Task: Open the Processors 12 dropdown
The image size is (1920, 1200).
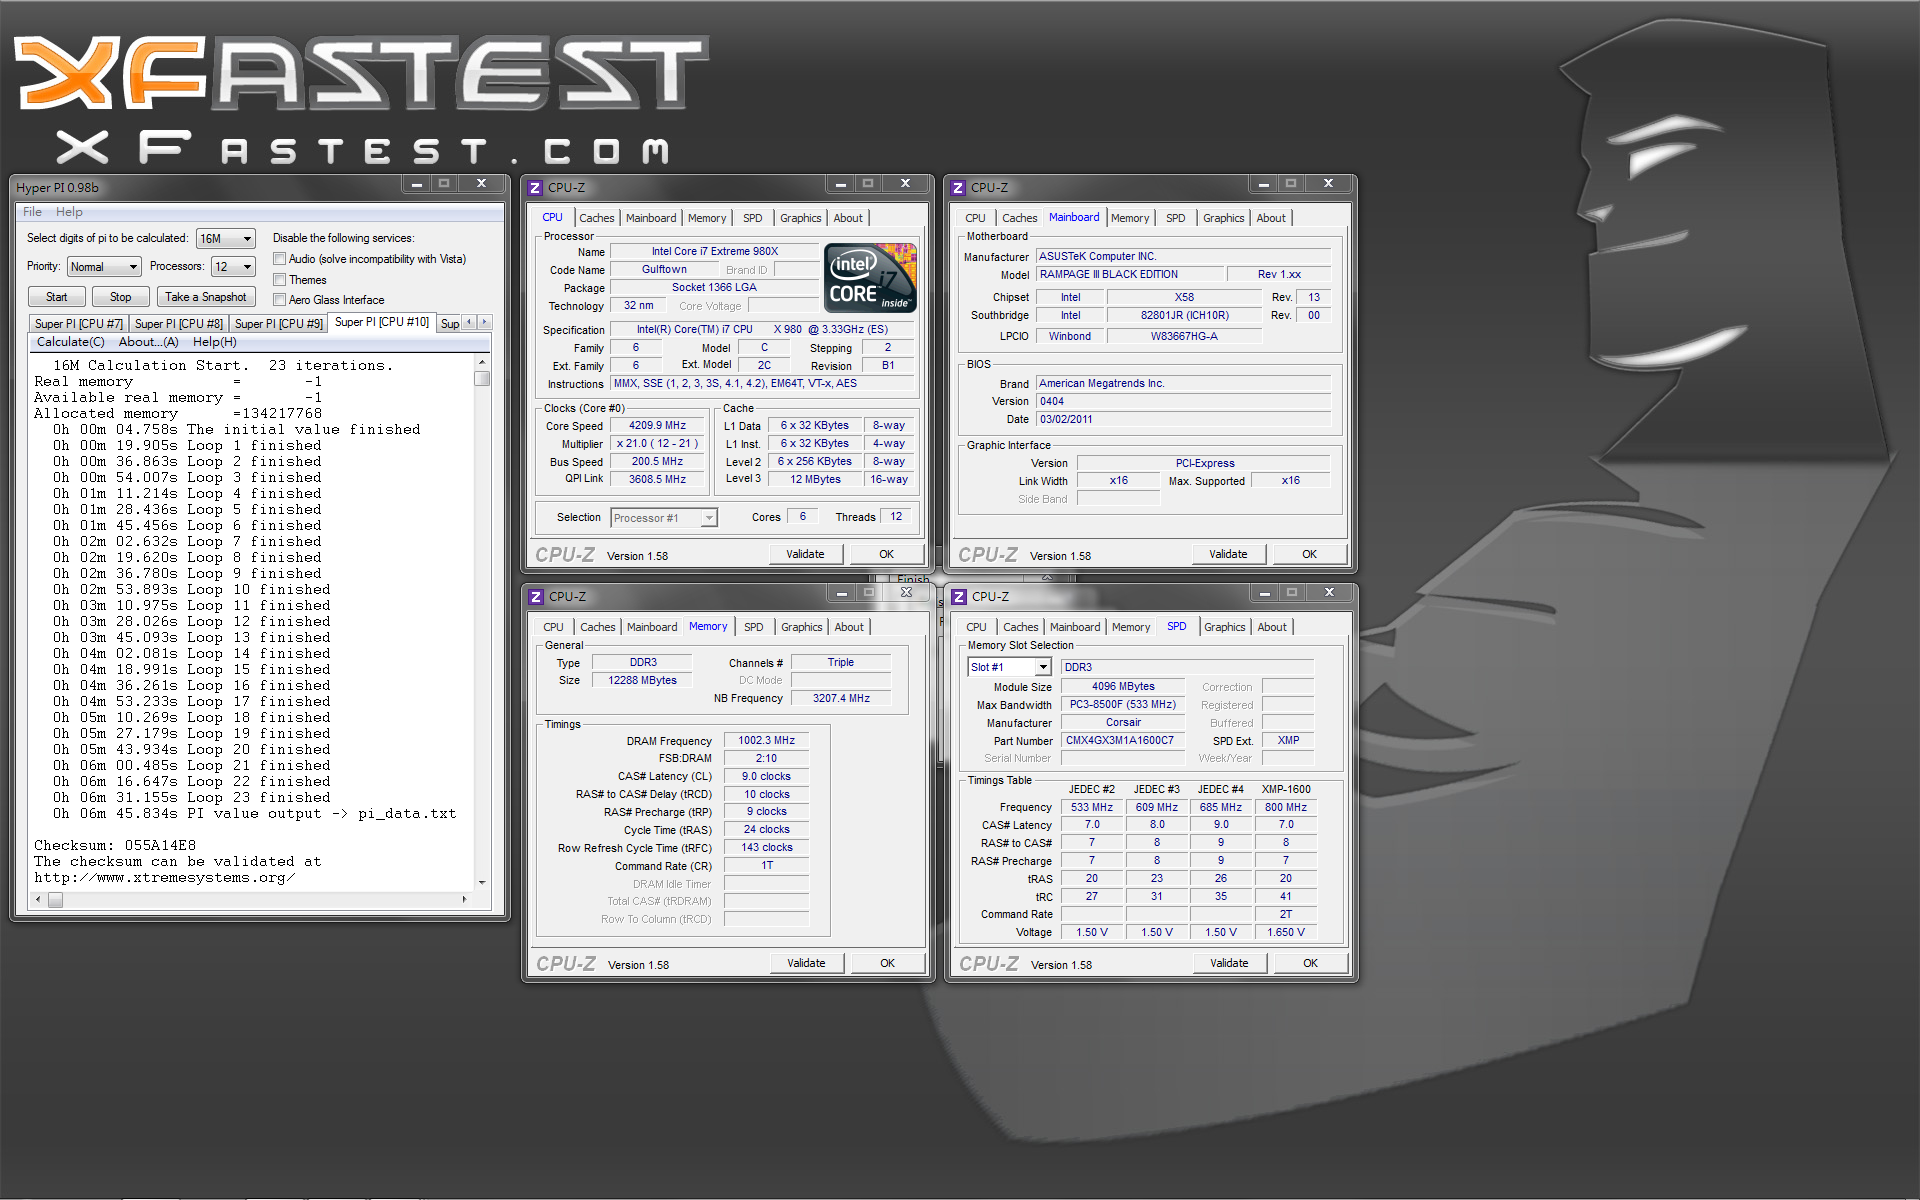Action: pos(234,267)
